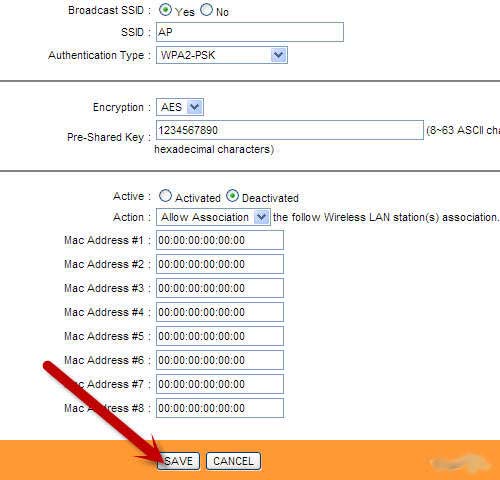Select Yes for Broadcast SSID
The width and height of the screenshot is (500, 480).
(x=165, y=10)
